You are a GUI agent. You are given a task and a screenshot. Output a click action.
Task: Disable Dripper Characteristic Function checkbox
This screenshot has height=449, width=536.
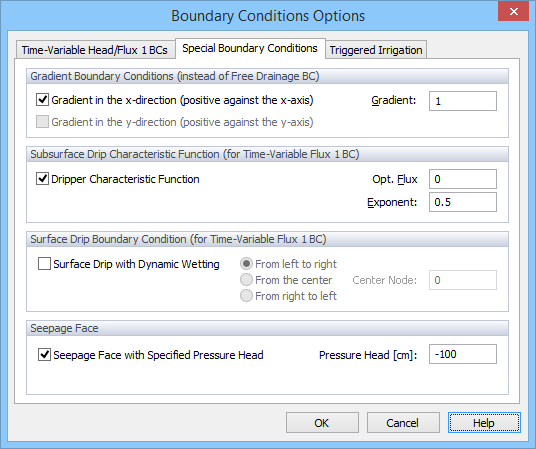(42, 179)
